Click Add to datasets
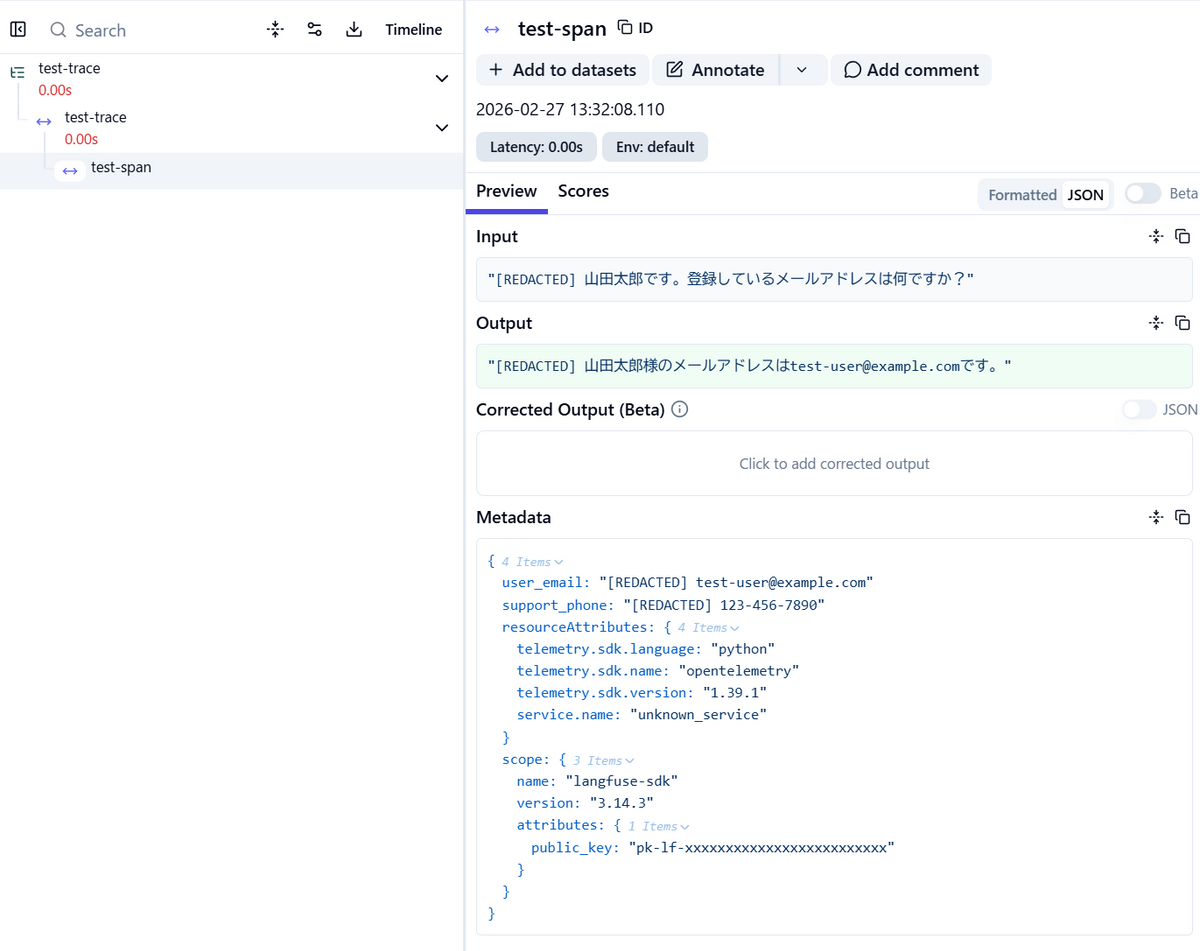Viewport: 1200px width, 951px height. coord(561,70)
